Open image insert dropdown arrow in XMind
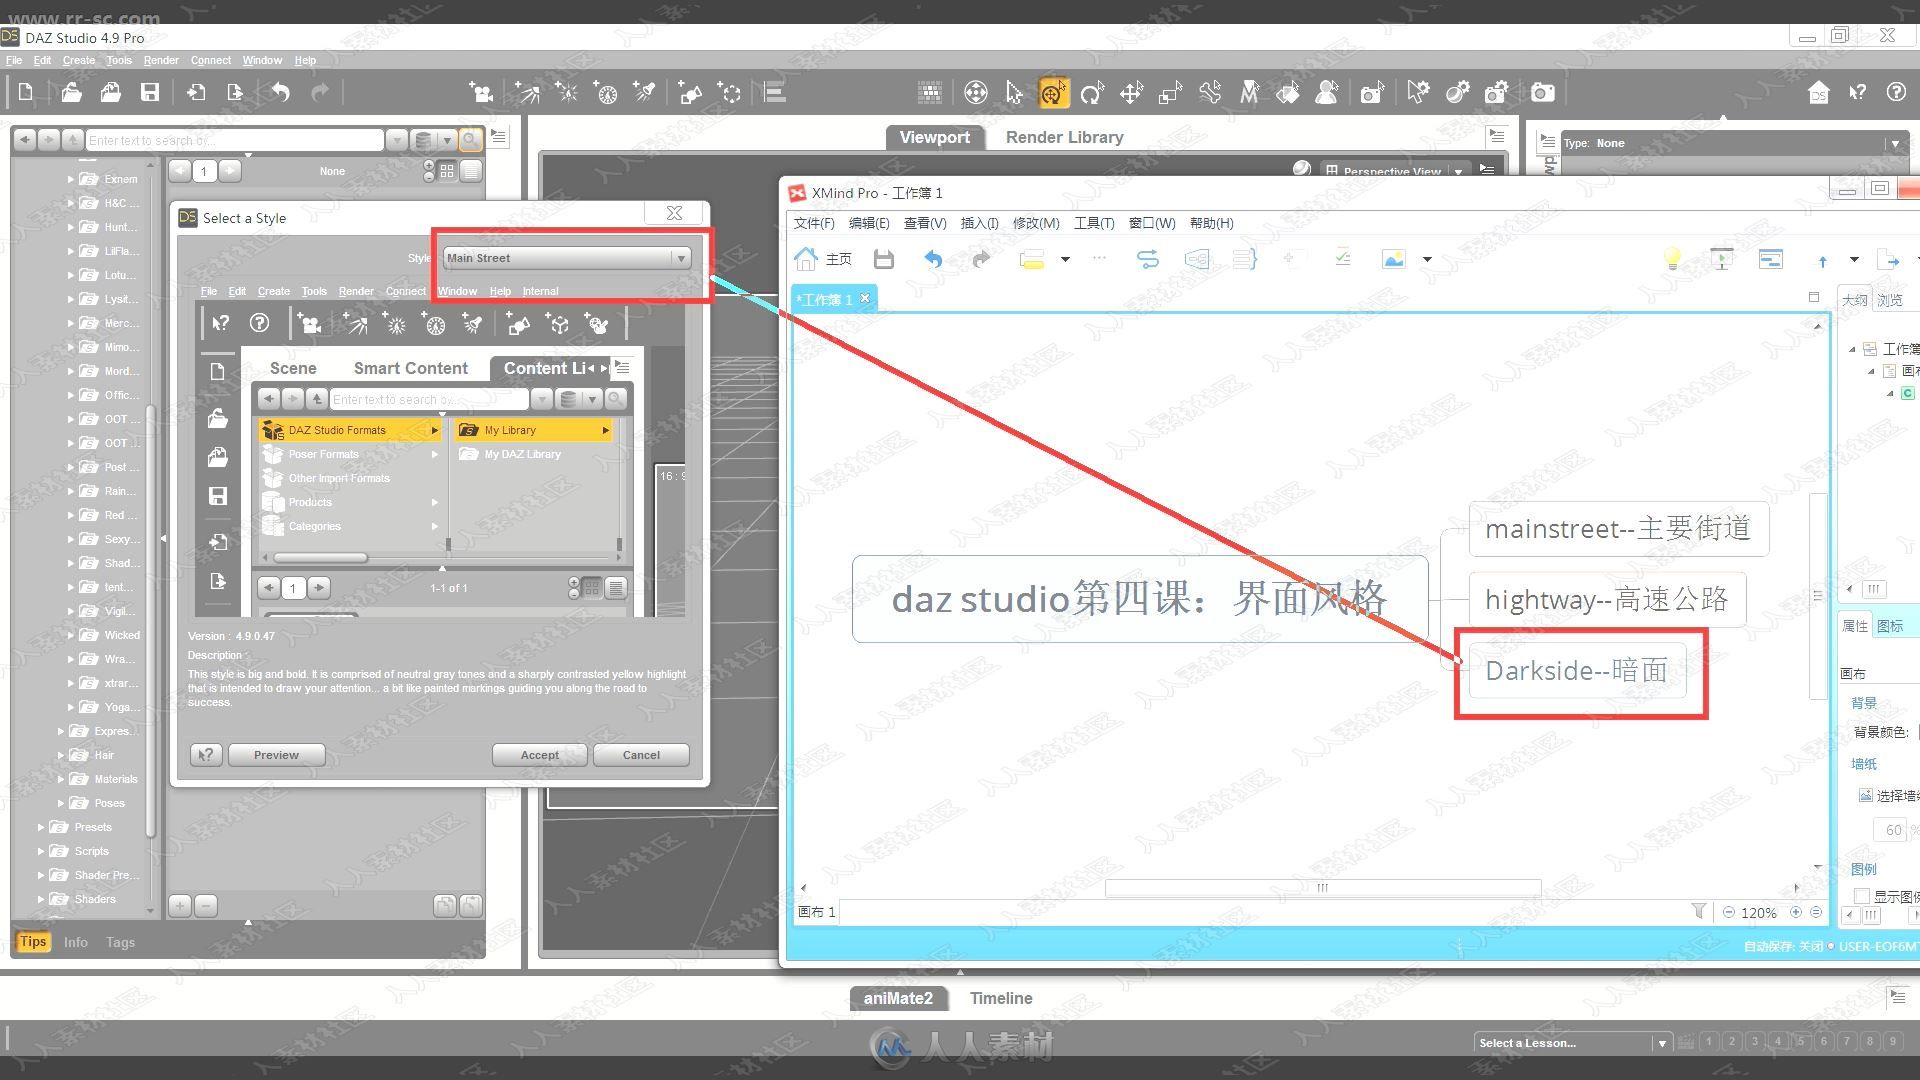 (1427, 260)
